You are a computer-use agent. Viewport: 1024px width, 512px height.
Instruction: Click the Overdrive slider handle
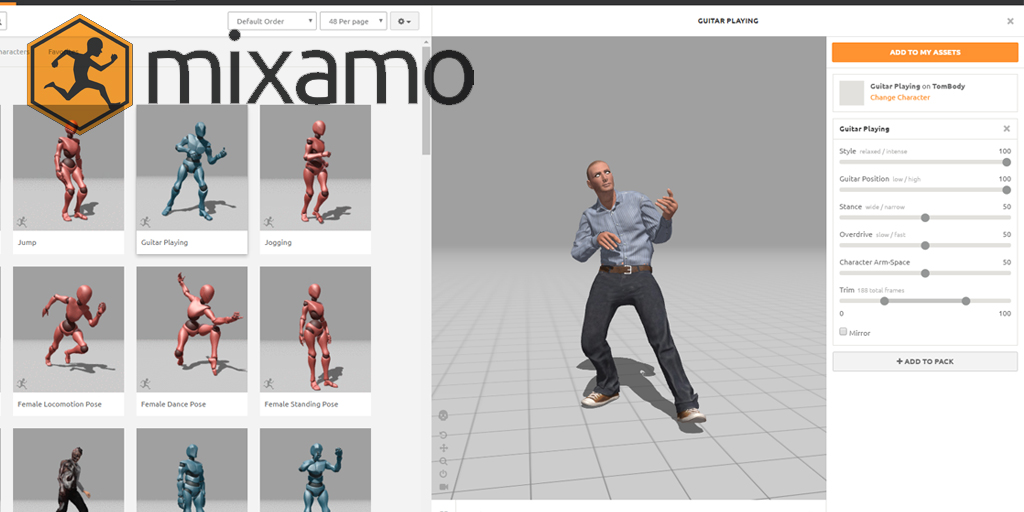coord(925,246)
